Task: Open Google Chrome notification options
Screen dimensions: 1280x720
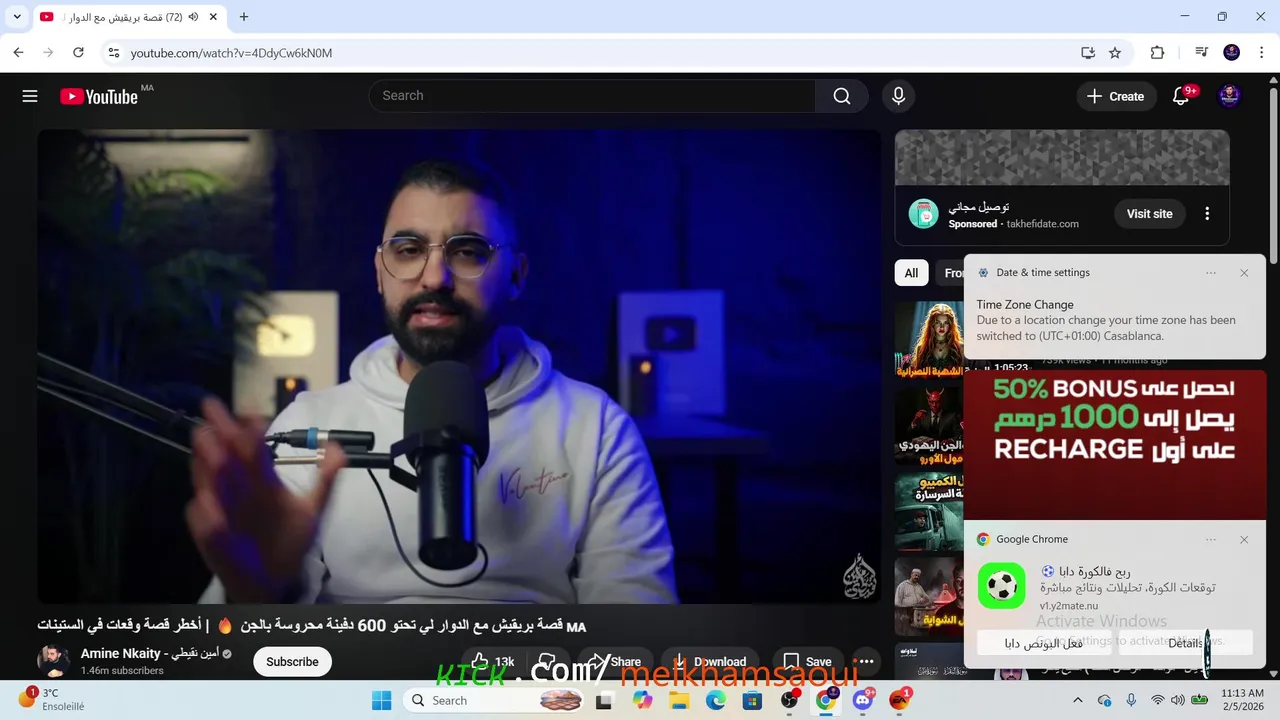Action: tap(1211, 539)
